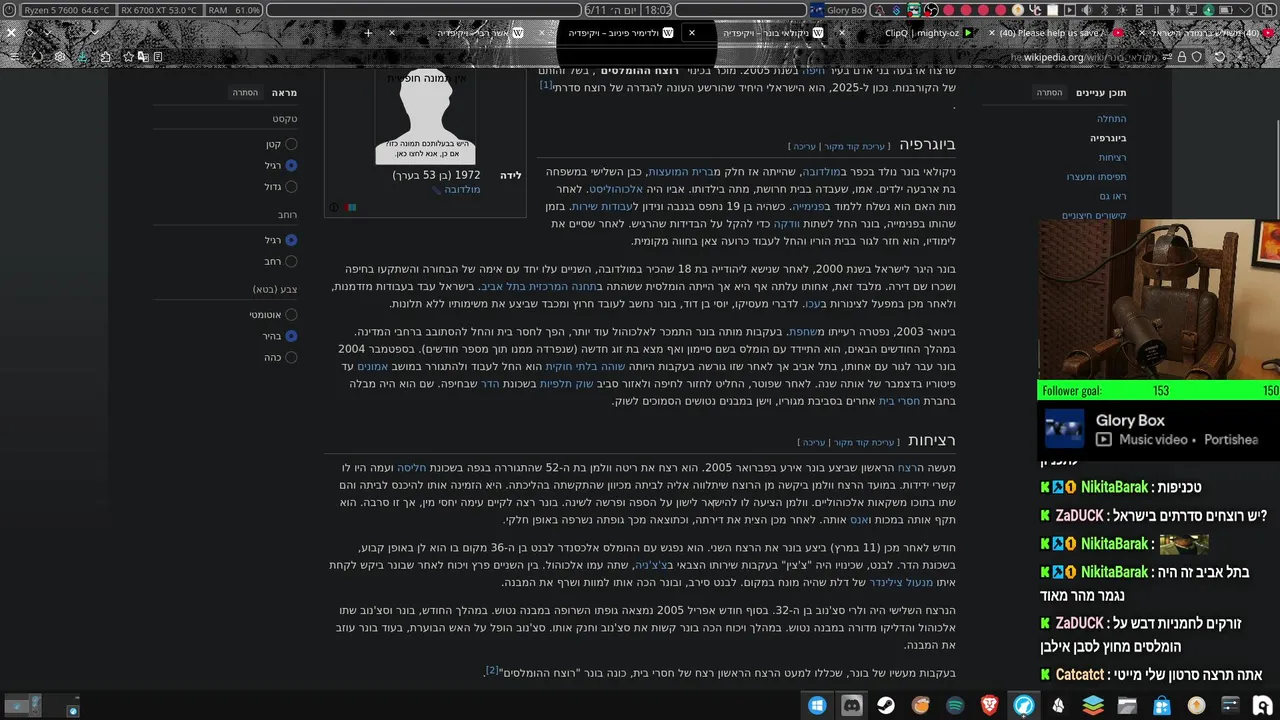The image size is (1280, 720).
Task: Select the כהה dark color radio button
Action: pos(291,357)
